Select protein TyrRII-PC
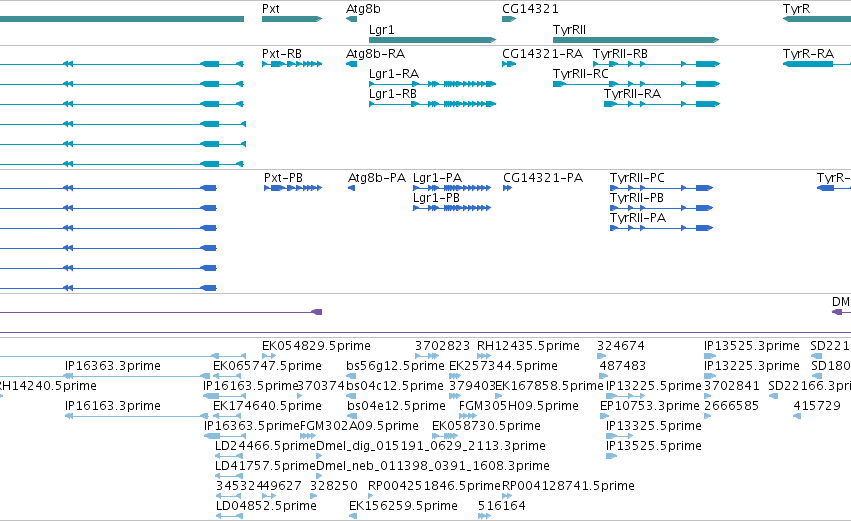The image size is (851, 521). click(x=637, y=179)
